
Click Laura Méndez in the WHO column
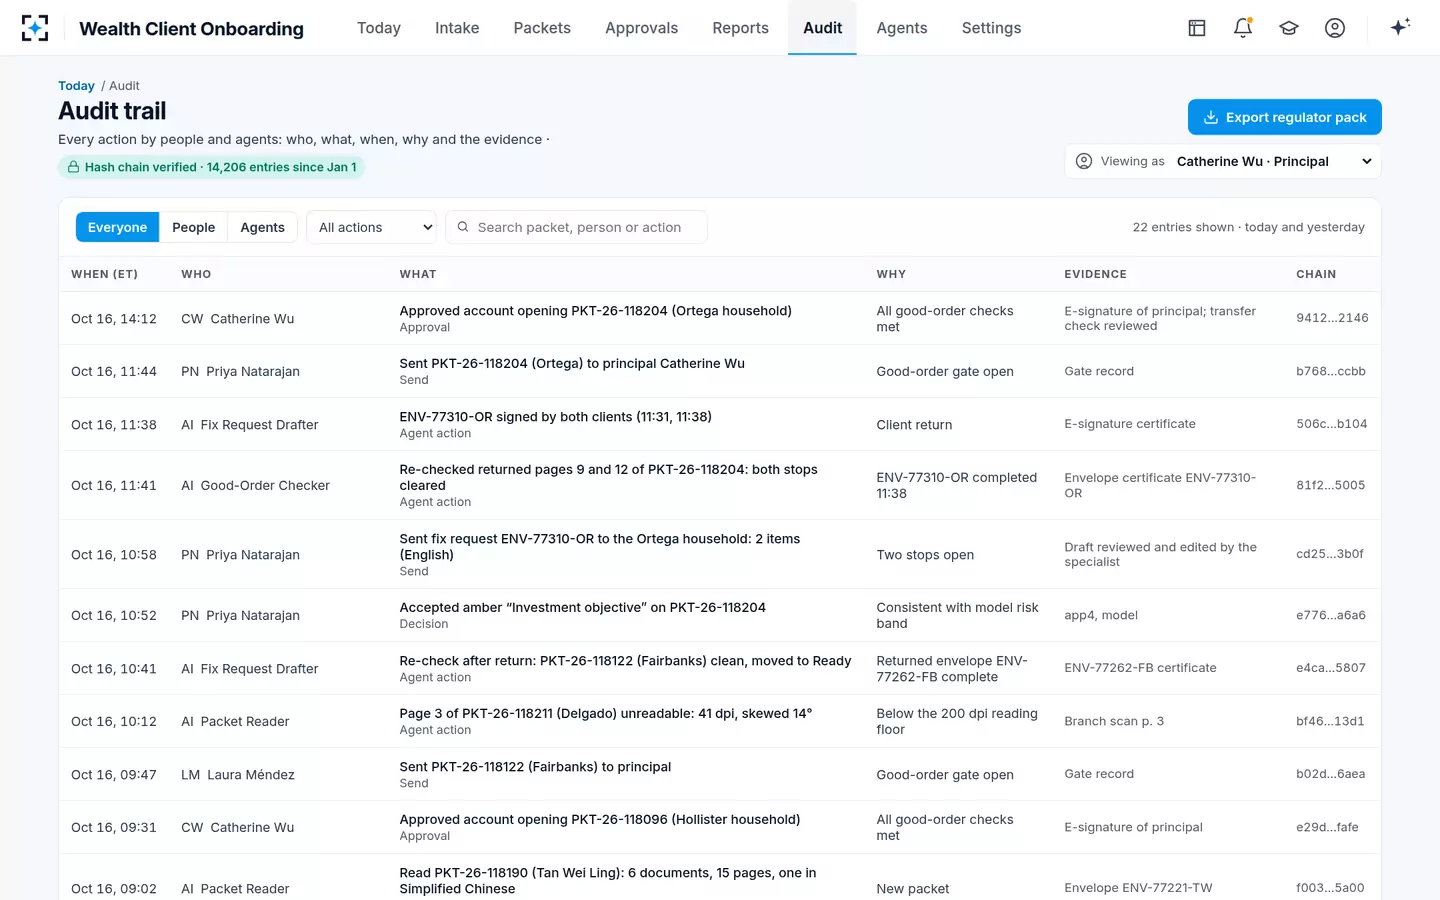[251, 775]
